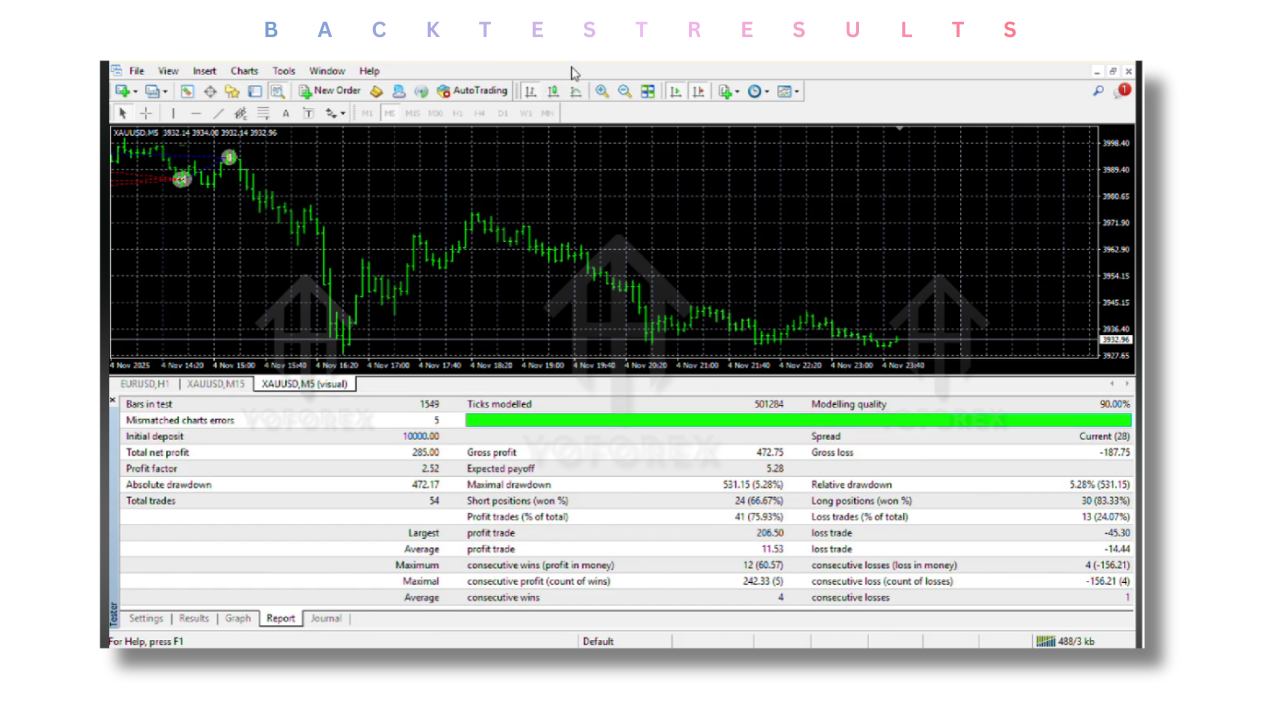The width and height of the screenshot is (1280, 720).
Task: Expand the Indicators list dropdown
Action: click(737, 91)
